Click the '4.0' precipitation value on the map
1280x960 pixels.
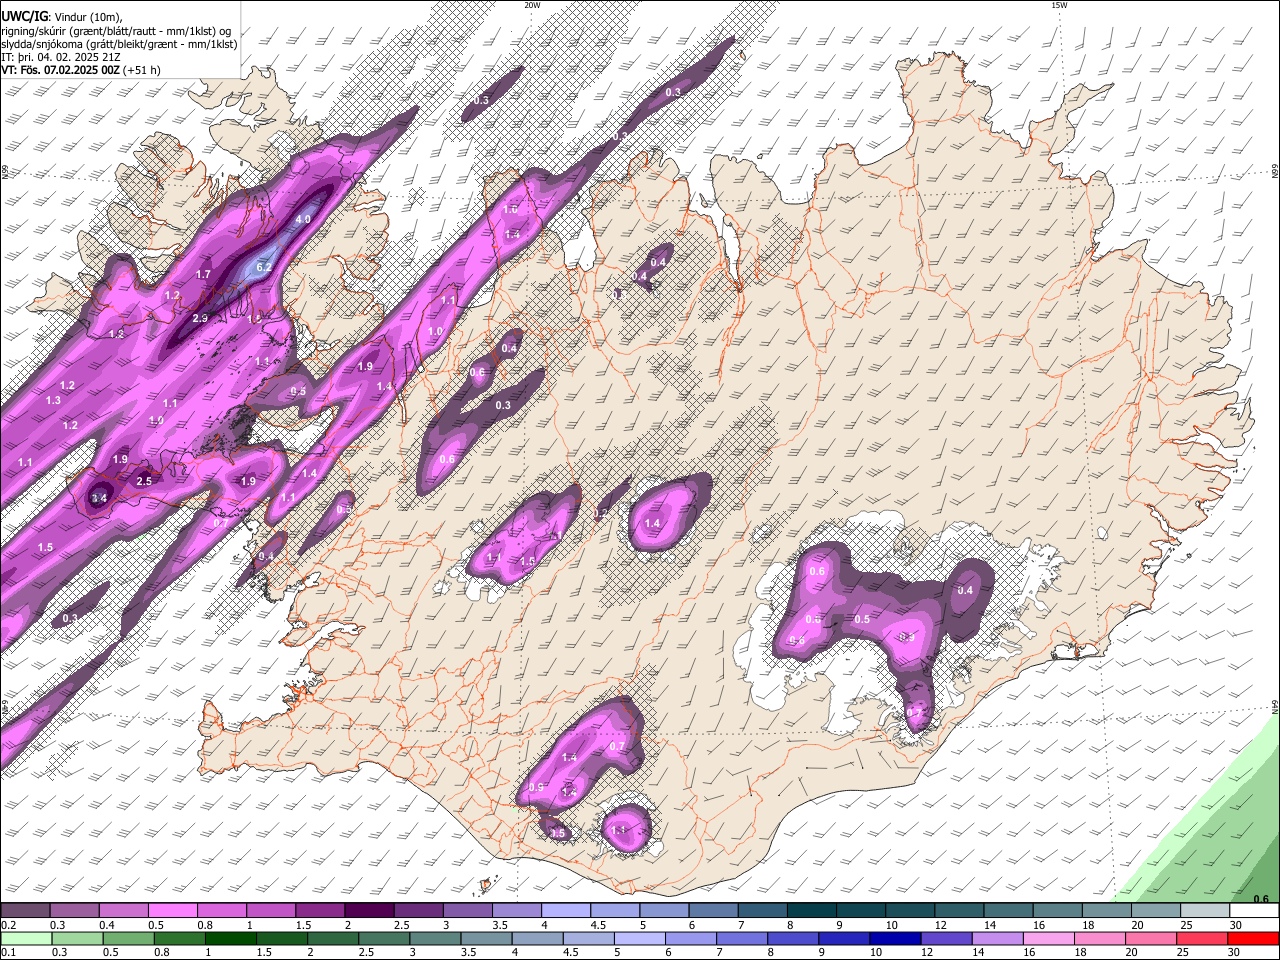304,219
